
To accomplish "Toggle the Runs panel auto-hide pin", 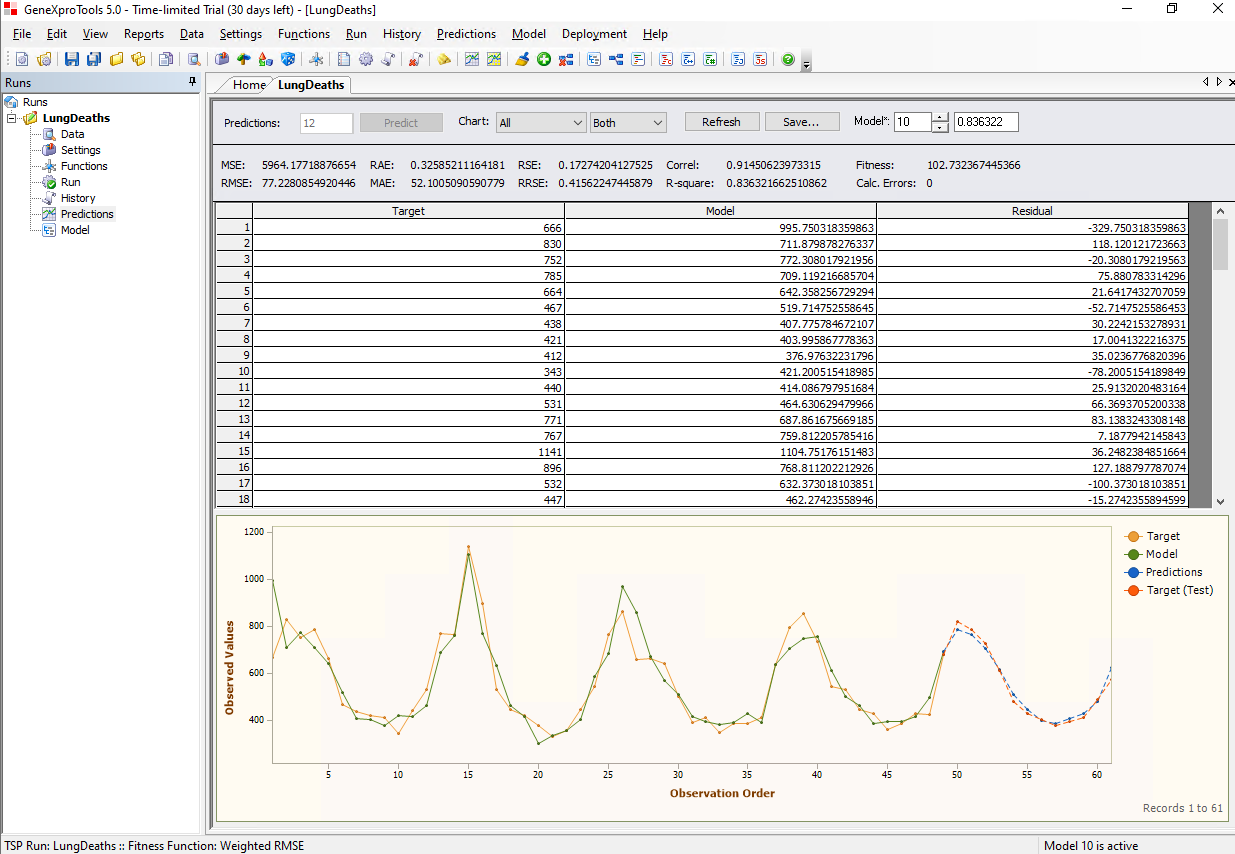I will point(193,83).
